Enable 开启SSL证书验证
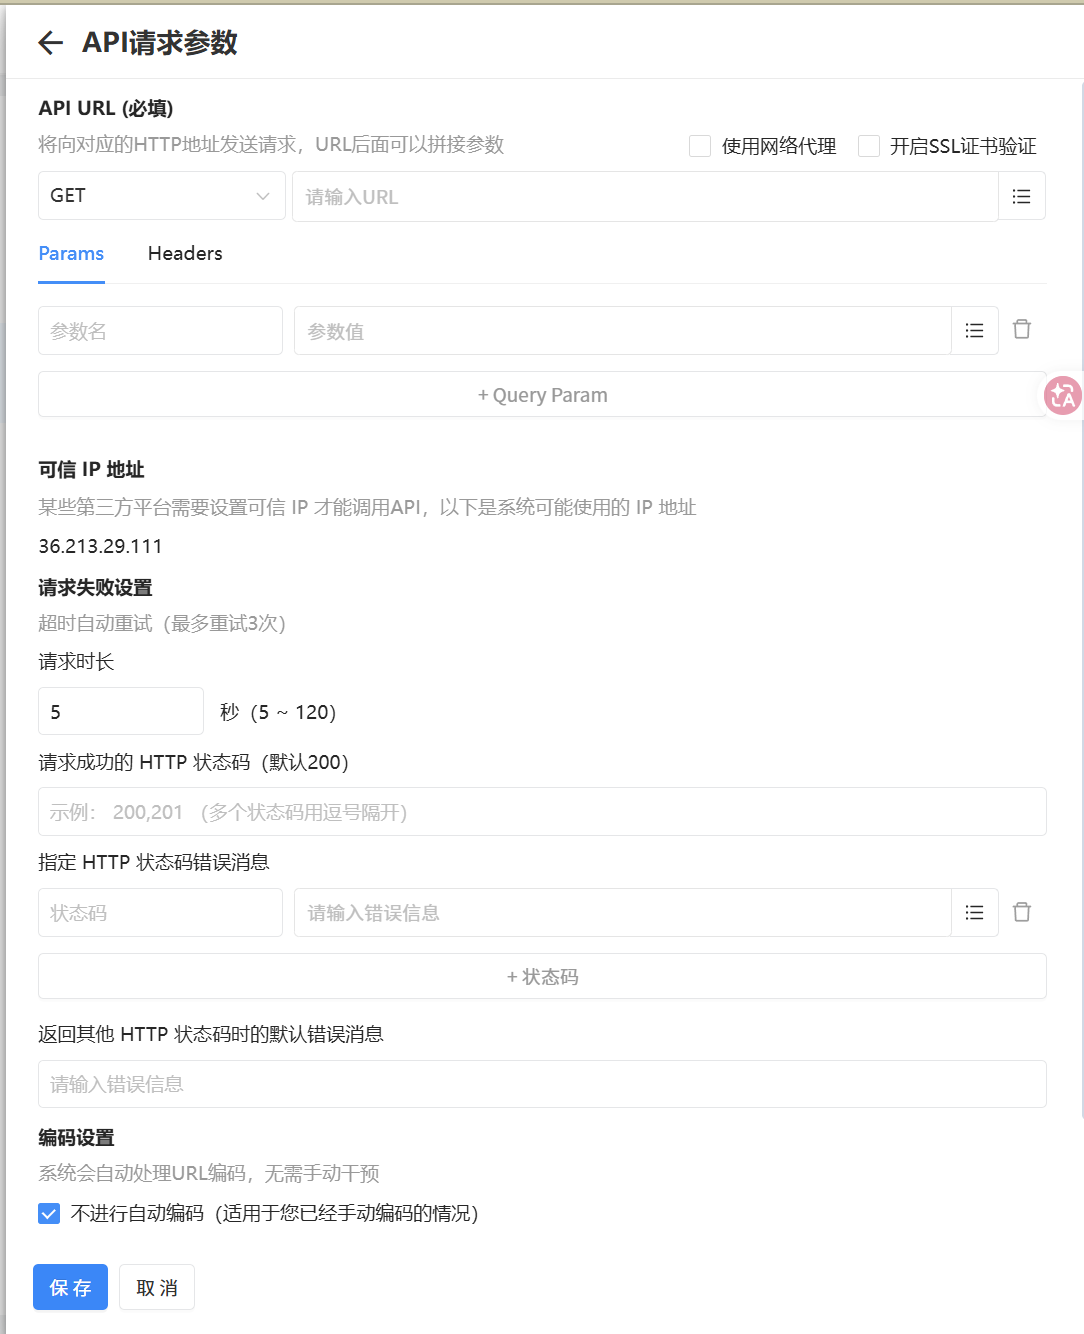The image size is (1084, 1334). [x=869, y=146]
